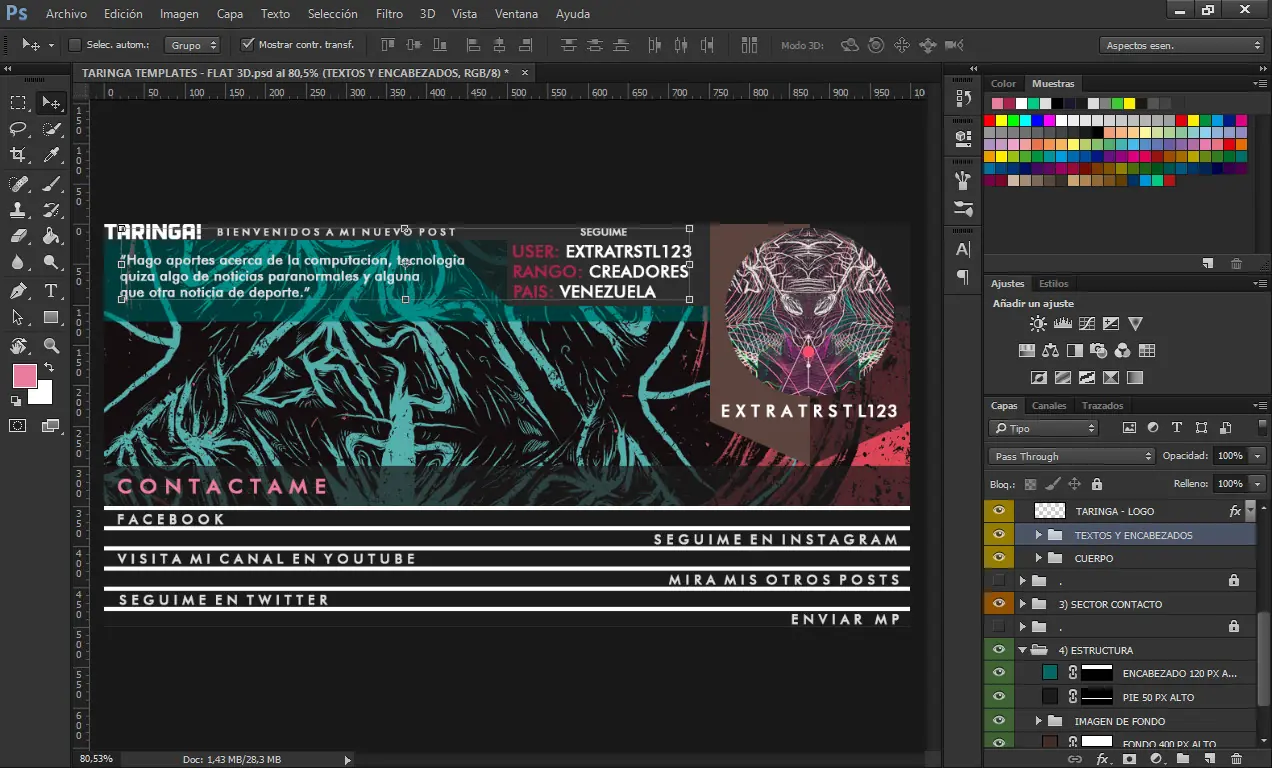Delete layer using the trash icon
Screen dimensions: 1272x768
1236,759
